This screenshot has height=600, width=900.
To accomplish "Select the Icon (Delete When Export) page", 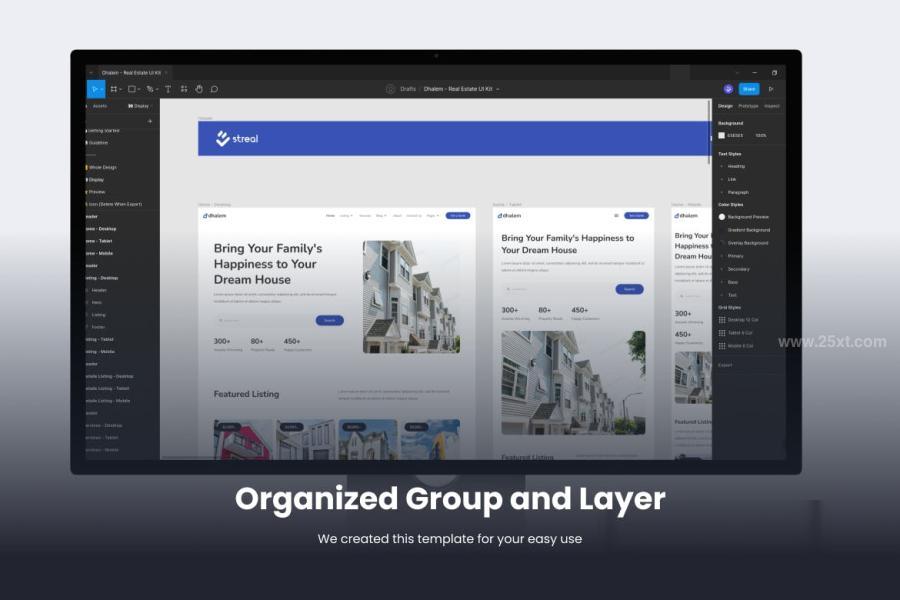I will 114,204.
